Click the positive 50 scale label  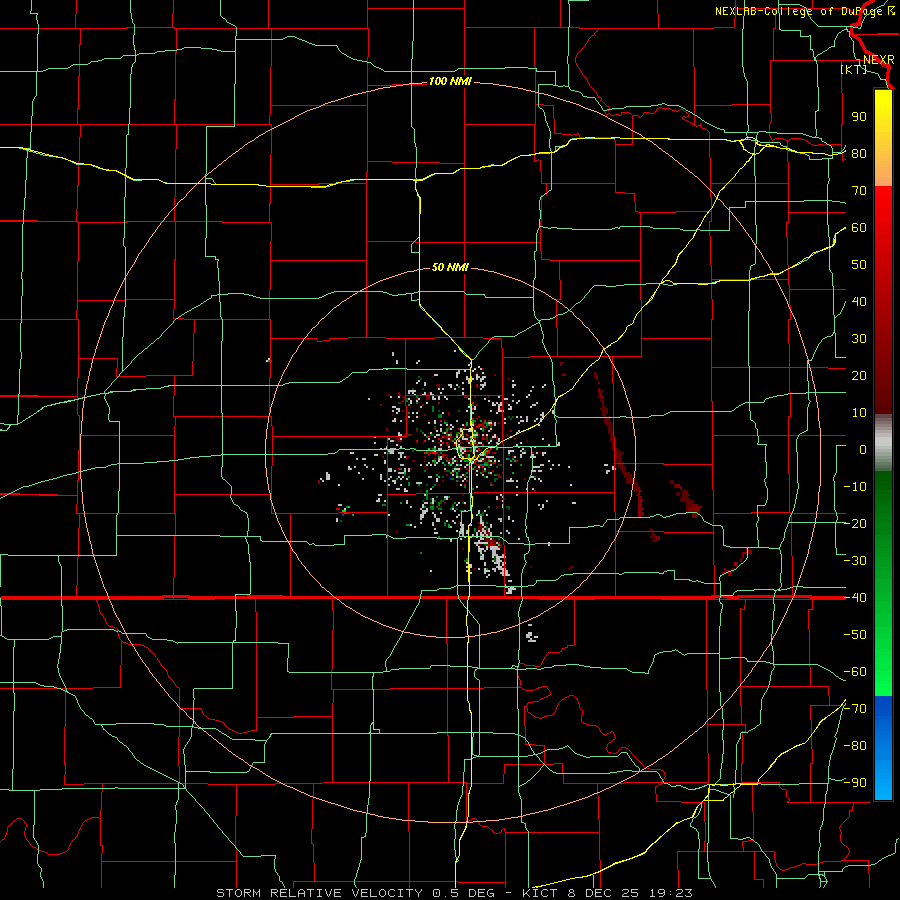point(859,265)
